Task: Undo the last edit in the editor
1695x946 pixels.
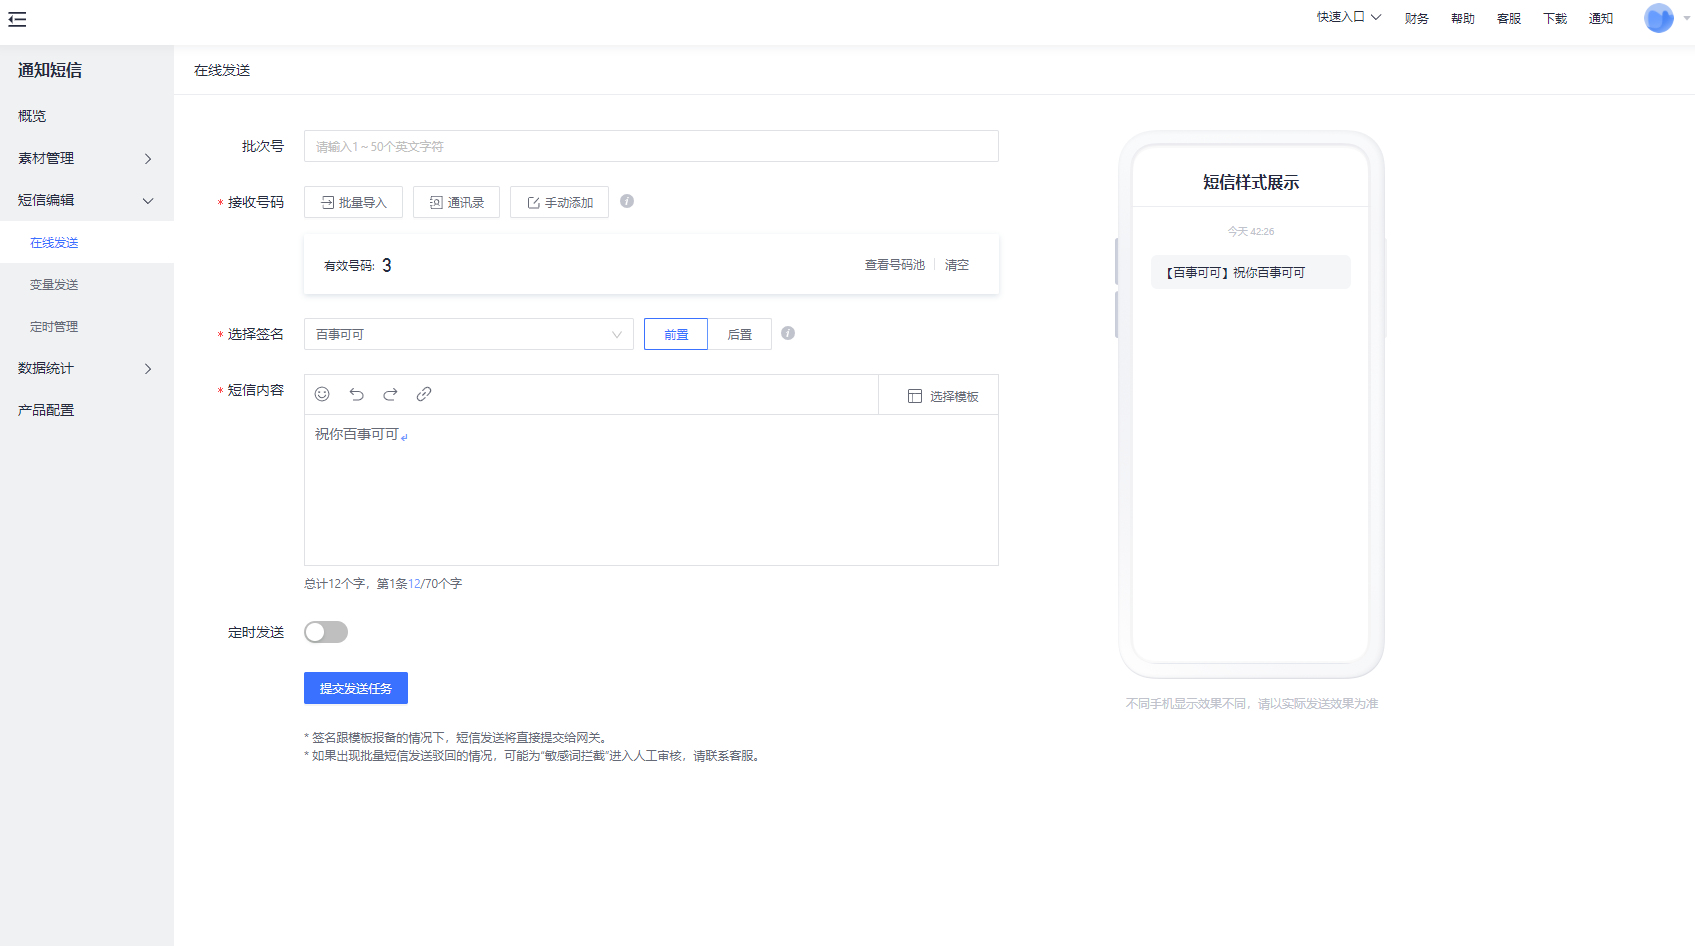Action: [x=356, y=394]
